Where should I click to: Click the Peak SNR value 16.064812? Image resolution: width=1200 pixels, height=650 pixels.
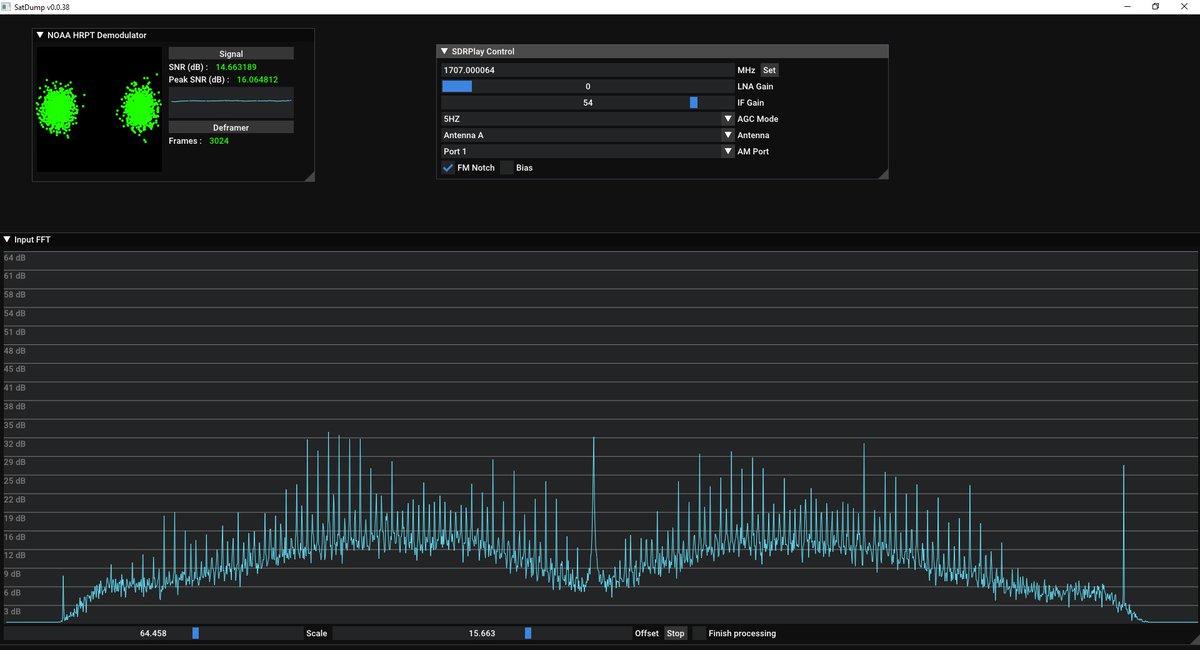click(257, 80)
